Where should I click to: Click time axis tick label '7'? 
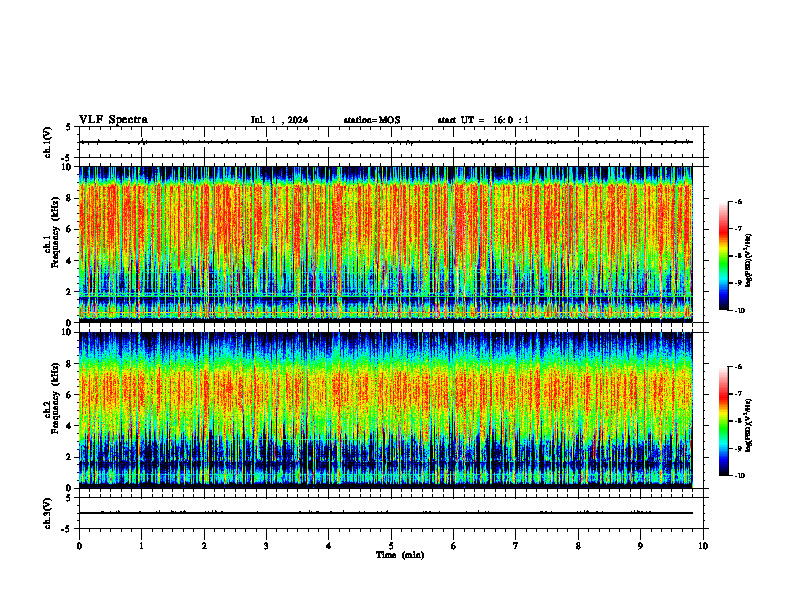pyautogui.click(x=516, y=546)
